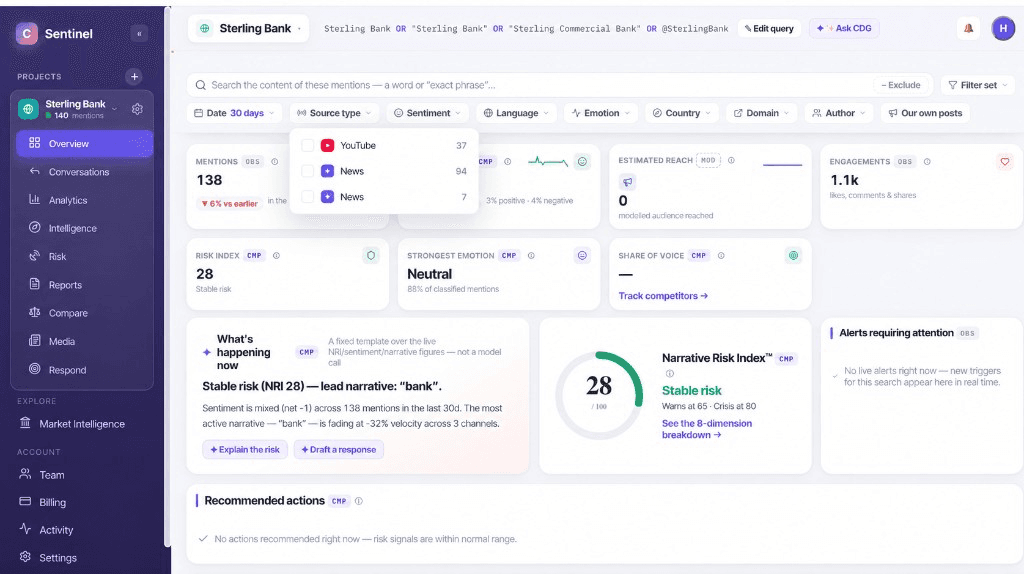This screenshot has height=574, width=1024.
Task: Open Market Intelligence under Explore
Action: point(83,424)
